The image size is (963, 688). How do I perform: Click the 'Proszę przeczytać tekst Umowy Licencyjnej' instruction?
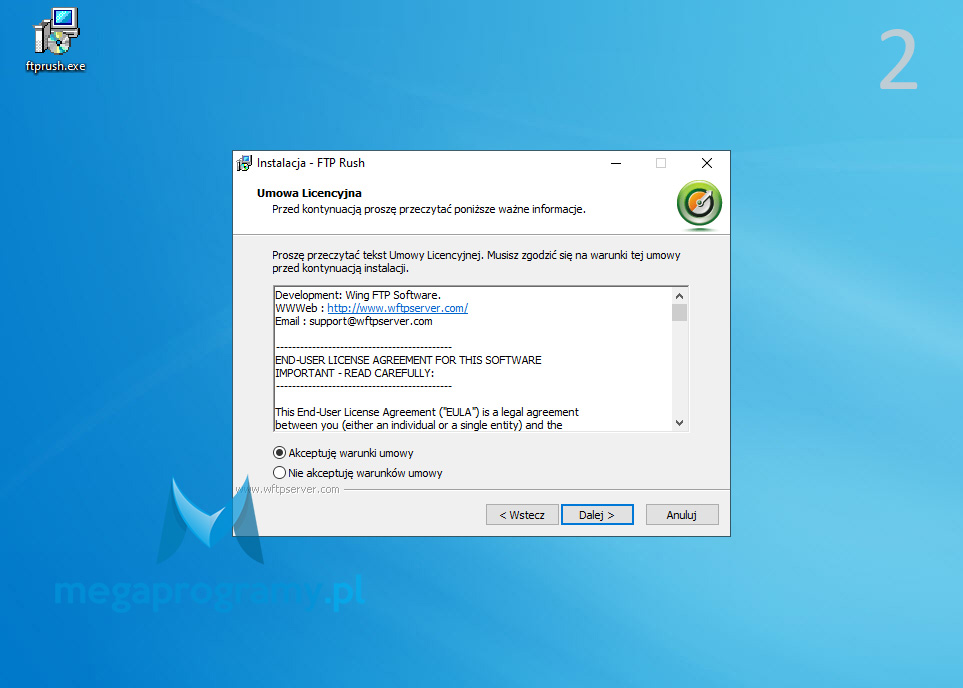tap(476, 262)
